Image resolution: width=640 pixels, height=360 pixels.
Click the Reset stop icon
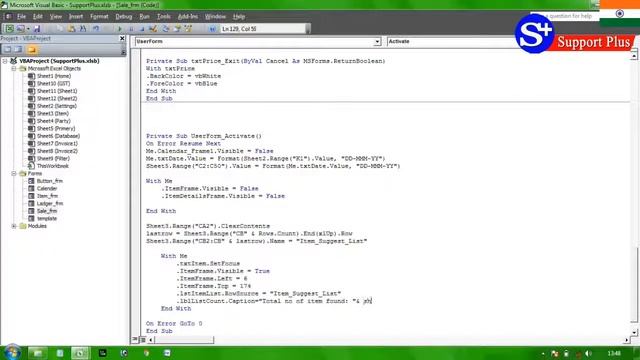point(142,29)
